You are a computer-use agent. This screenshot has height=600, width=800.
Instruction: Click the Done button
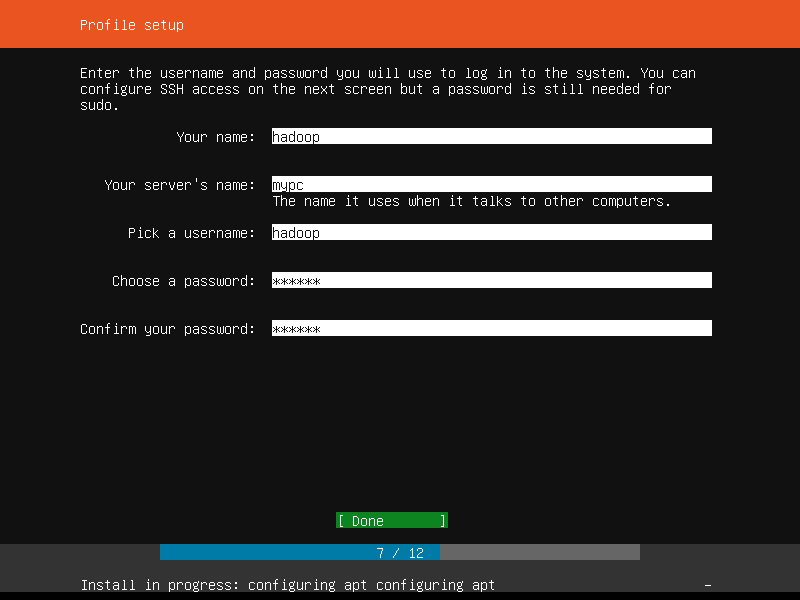tap(392, 520)
